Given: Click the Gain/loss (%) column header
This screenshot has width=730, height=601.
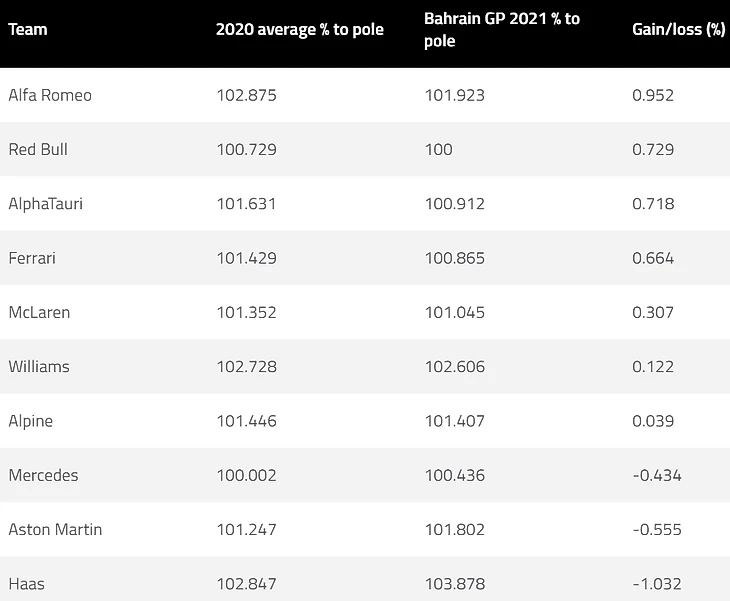Looking at the screenshot, I should pos(678,29).
